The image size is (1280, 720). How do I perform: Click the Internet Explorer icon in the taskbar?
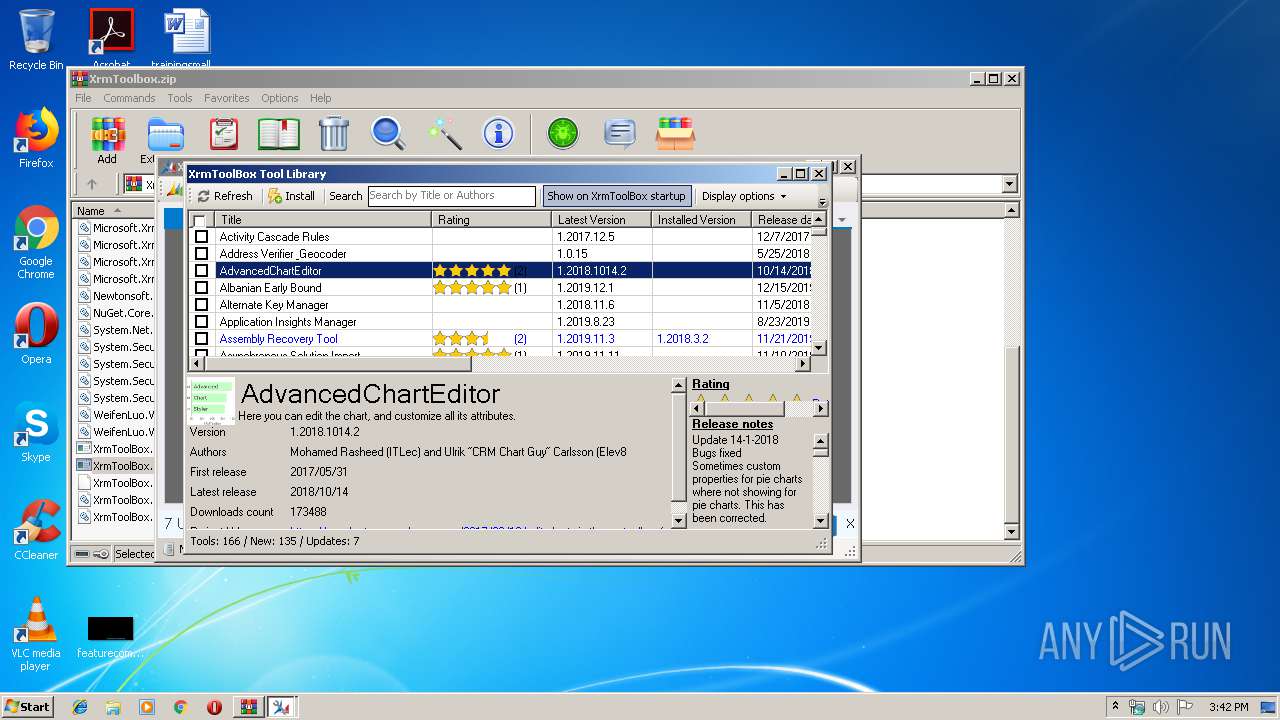[80, 707]
